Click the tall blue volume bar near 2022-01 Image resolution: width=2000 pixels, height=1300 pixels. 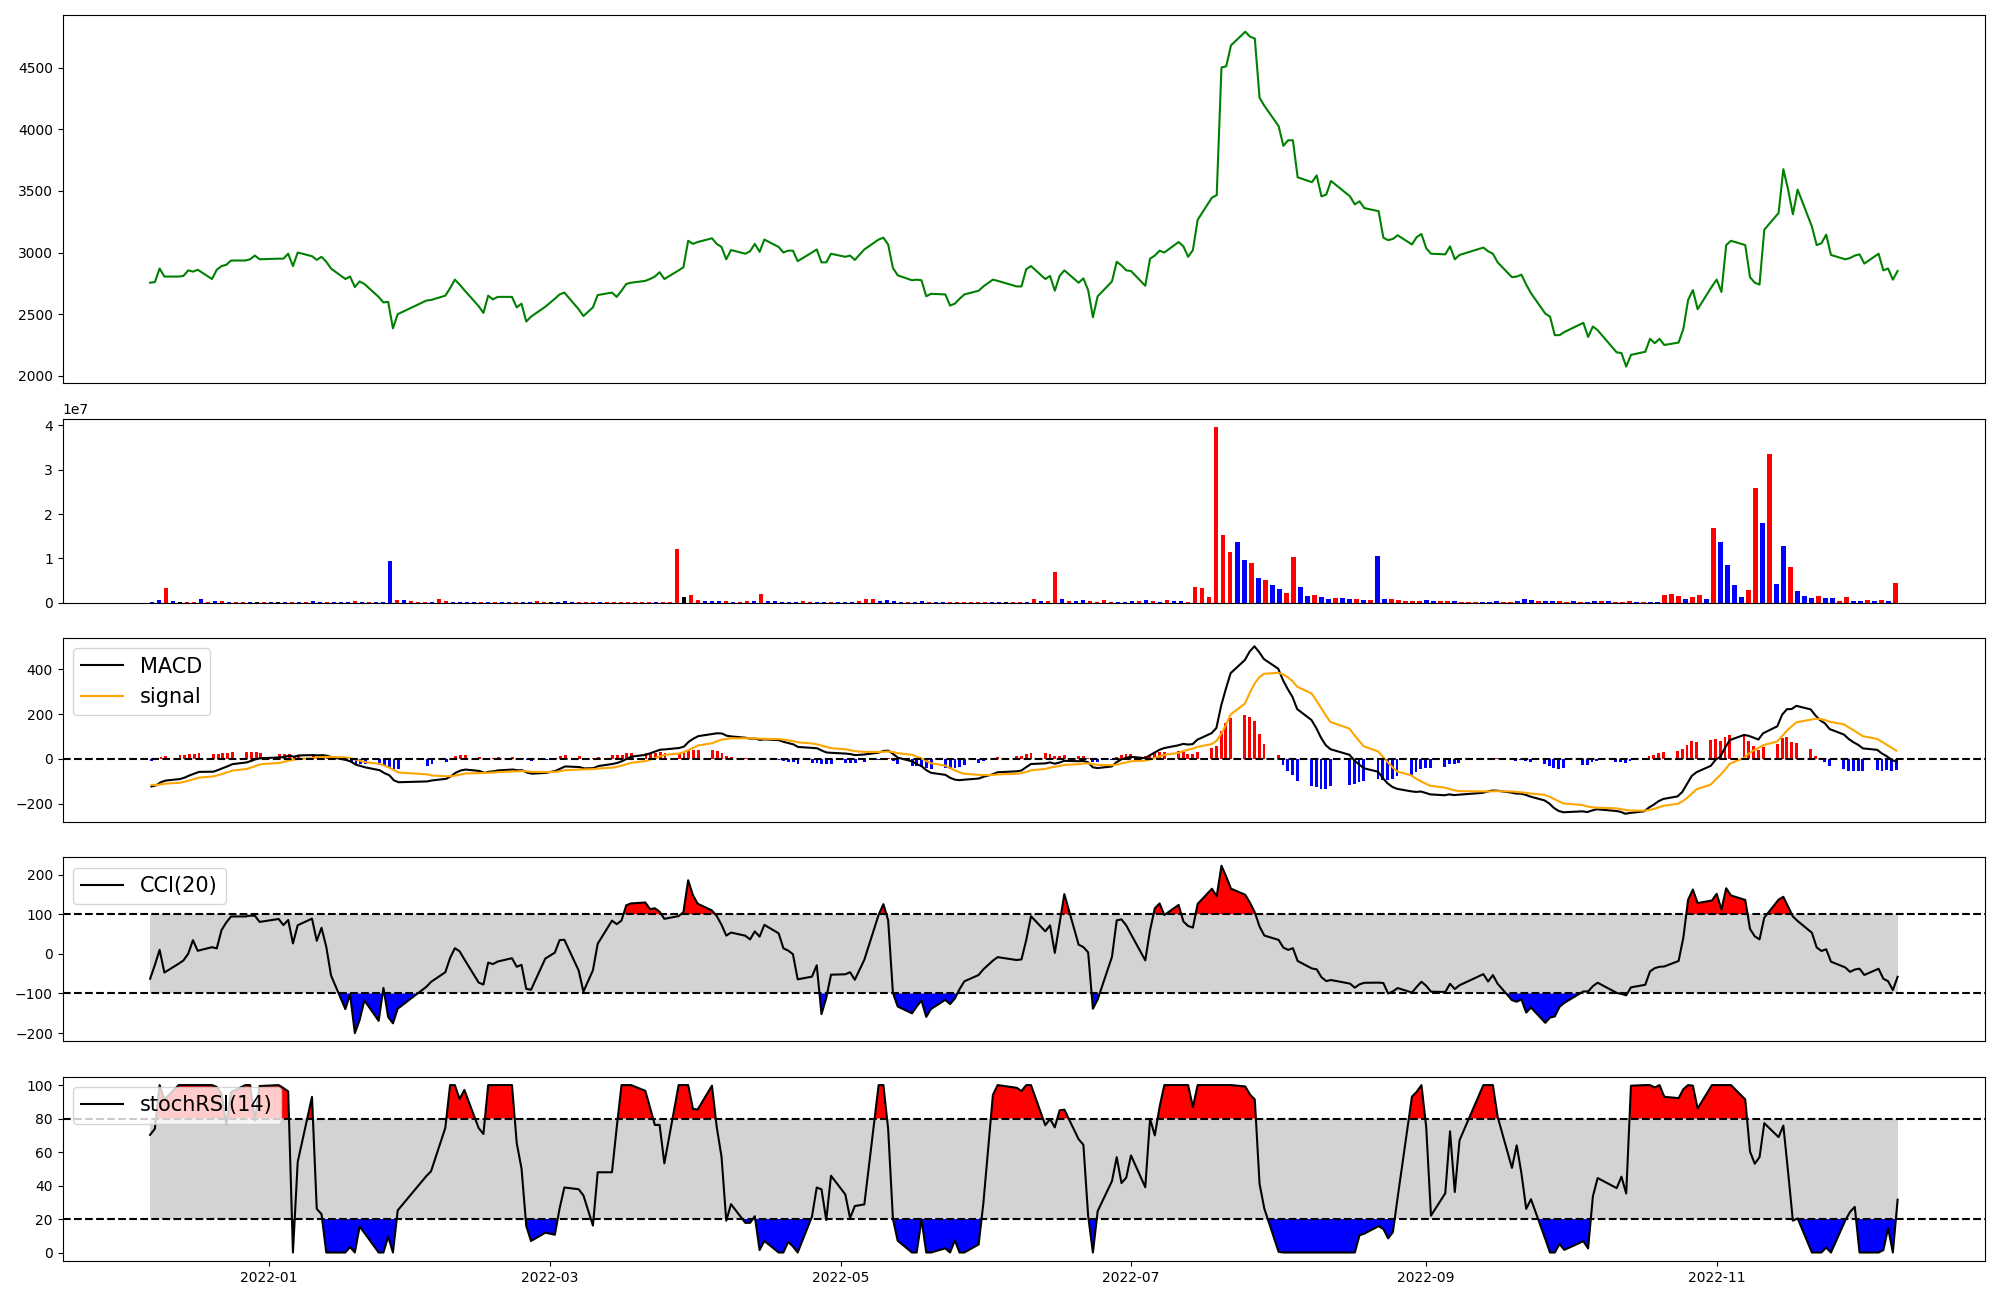390,582
